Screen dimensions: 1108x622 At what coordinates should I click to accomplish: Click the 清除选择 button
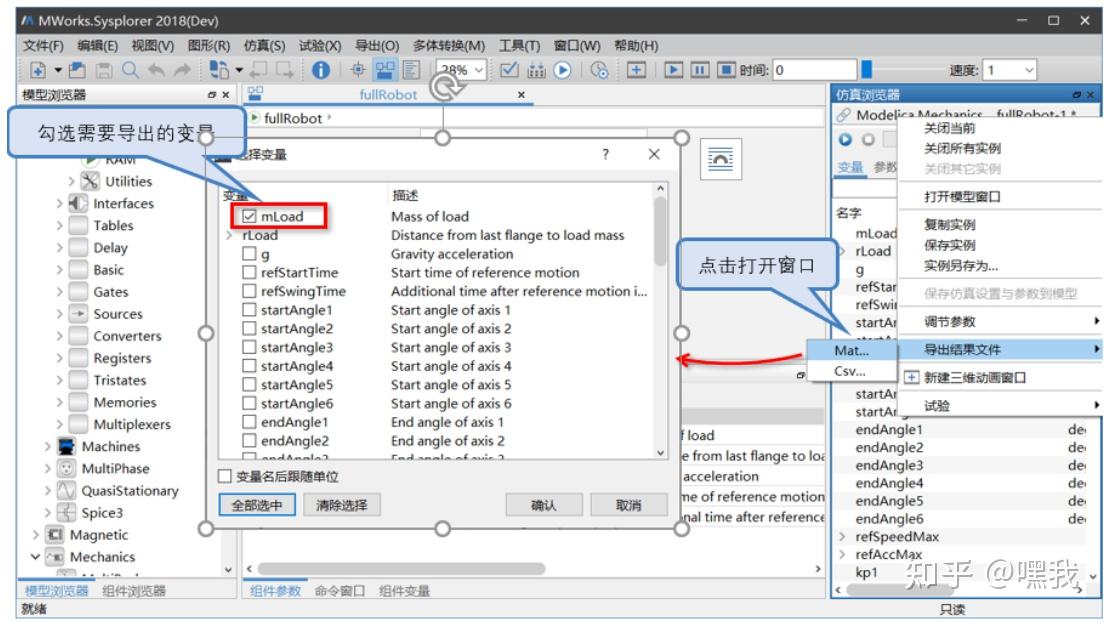342,505
